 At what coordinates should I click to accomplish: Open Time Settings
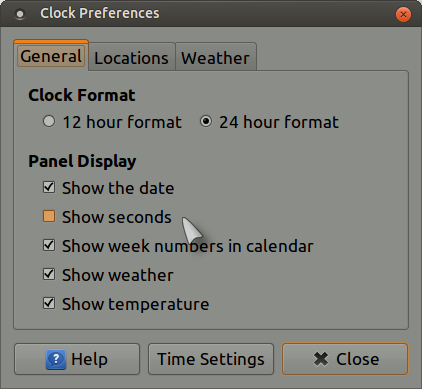pos(211,359)
